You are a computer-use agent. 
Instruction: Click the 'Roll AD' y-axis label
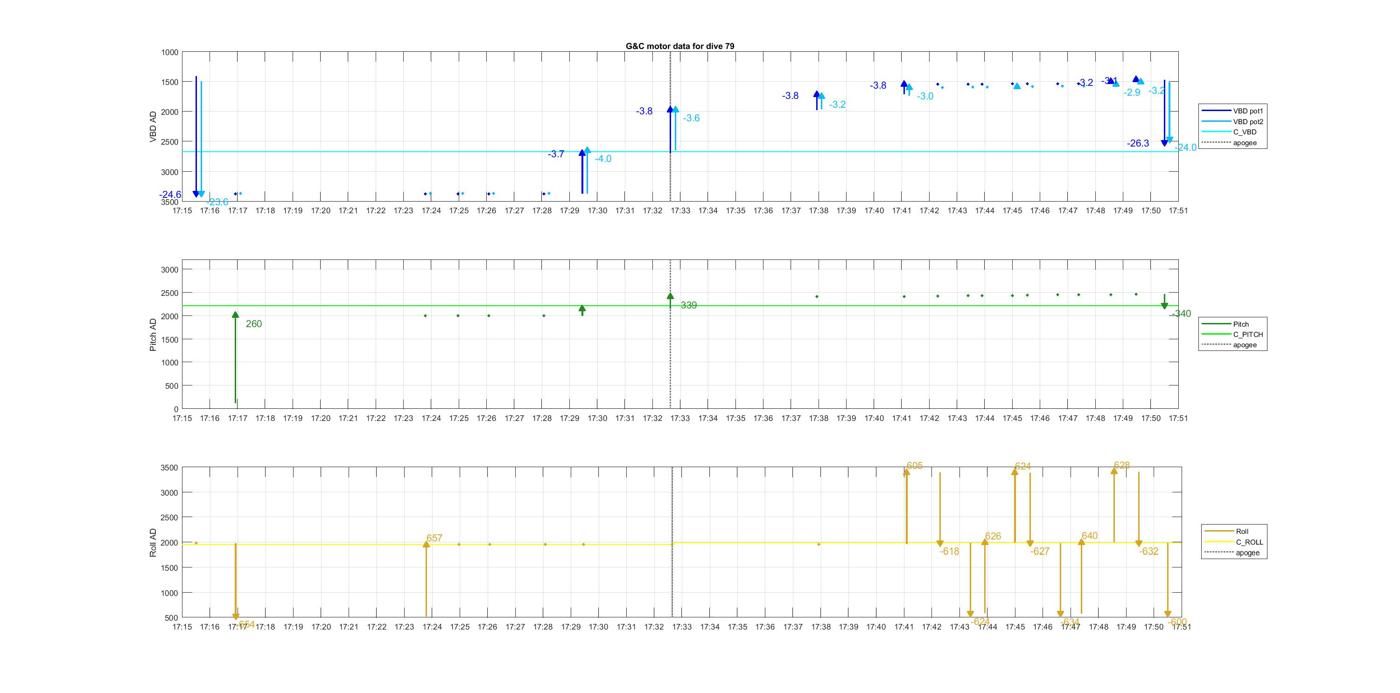click(x=153, y=543)
